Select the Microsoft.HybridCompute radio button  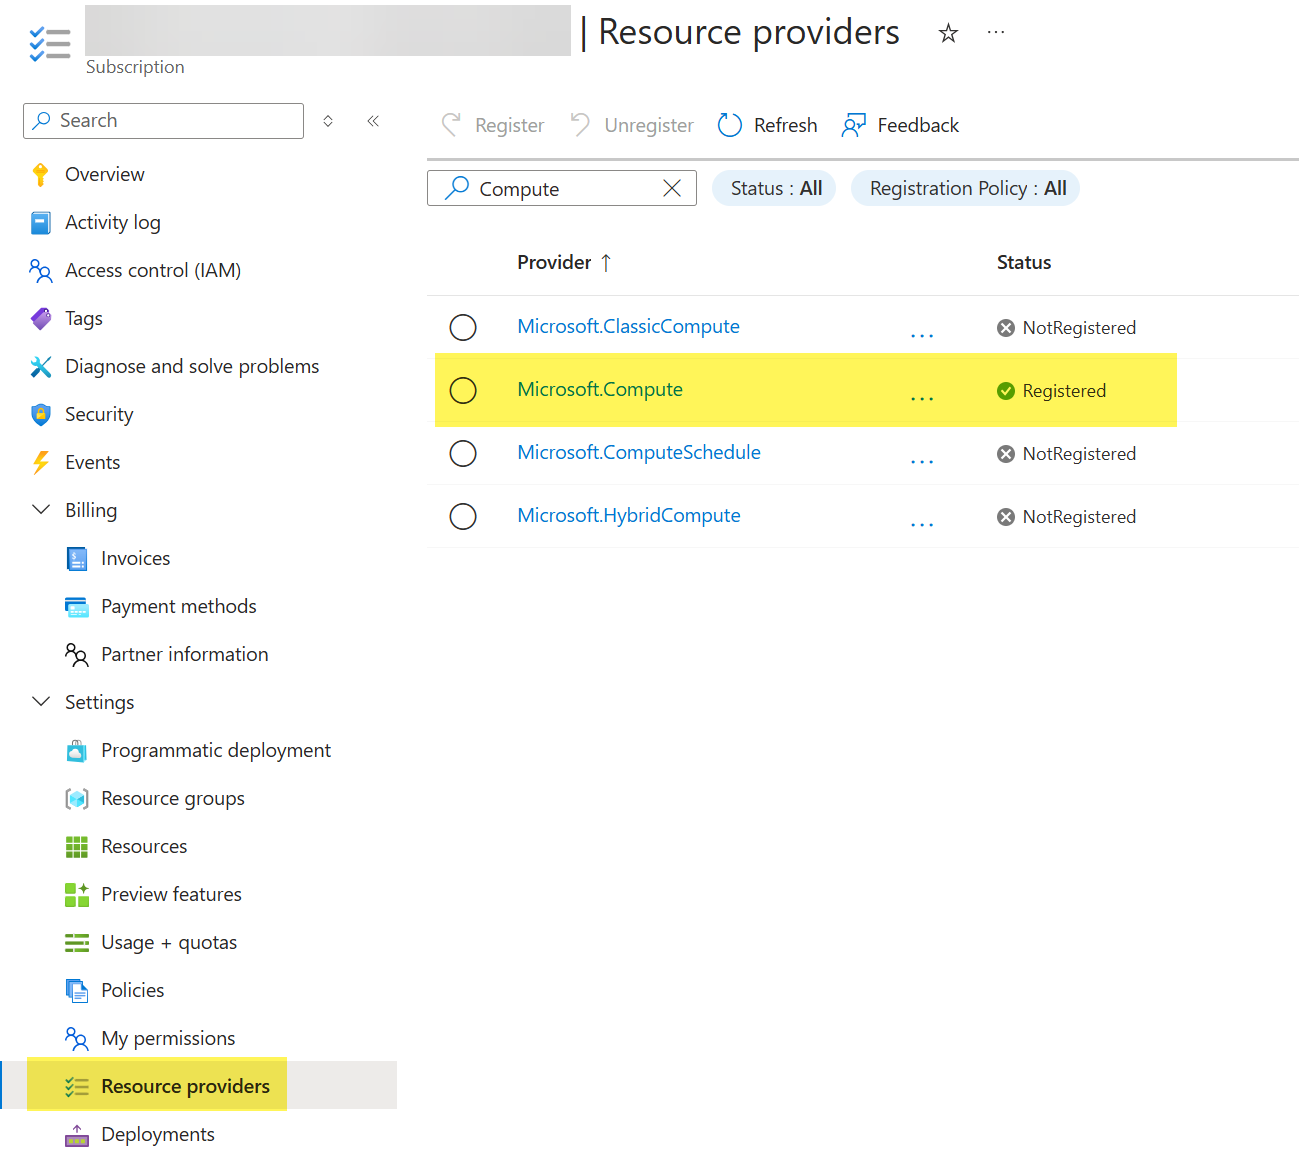(463, 516)
